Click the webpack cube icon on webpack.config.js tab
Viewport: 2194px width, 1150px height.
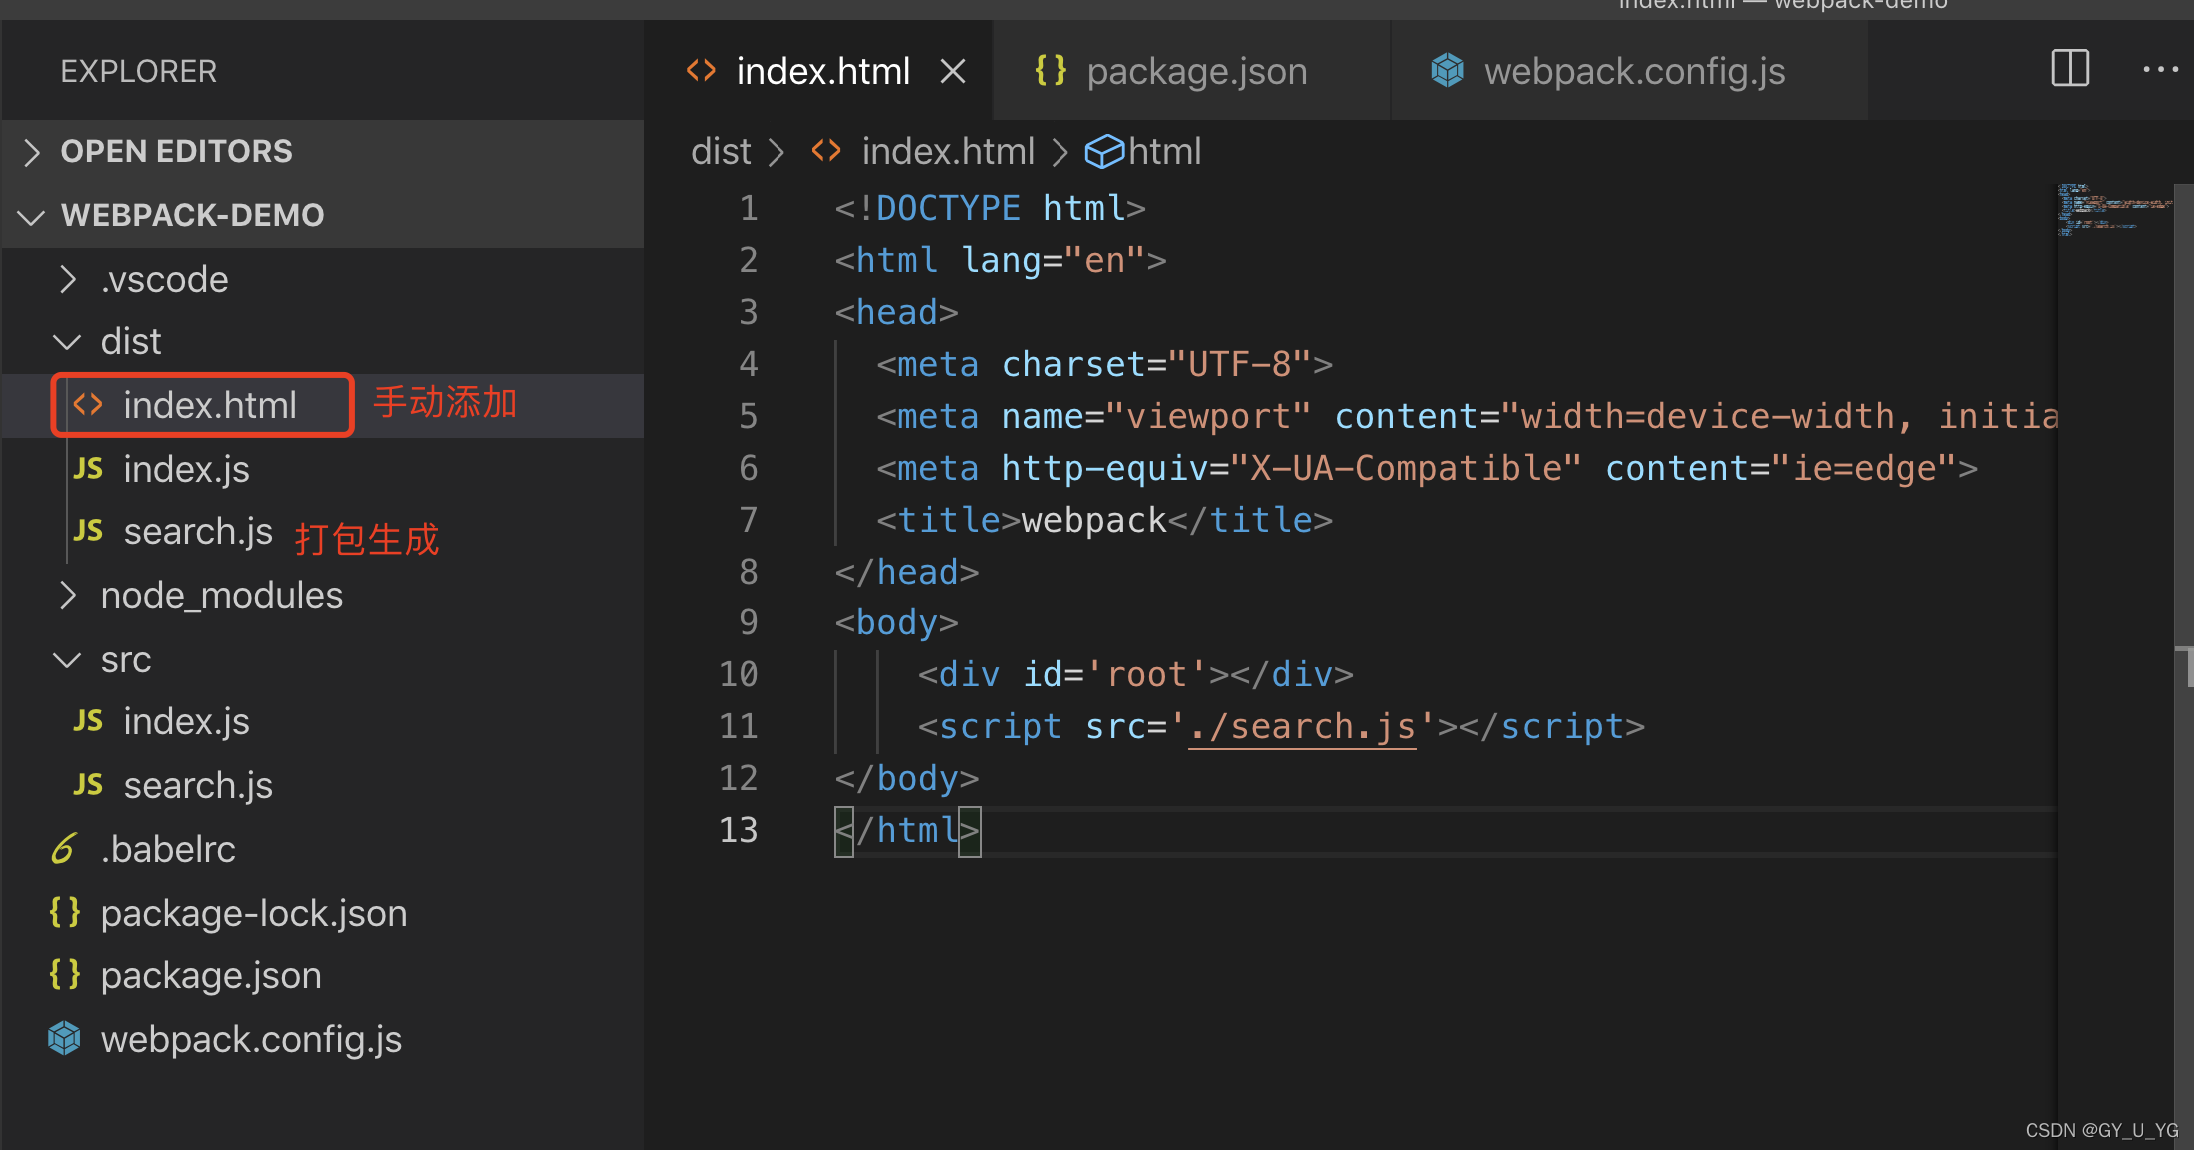click(1447, 70)
